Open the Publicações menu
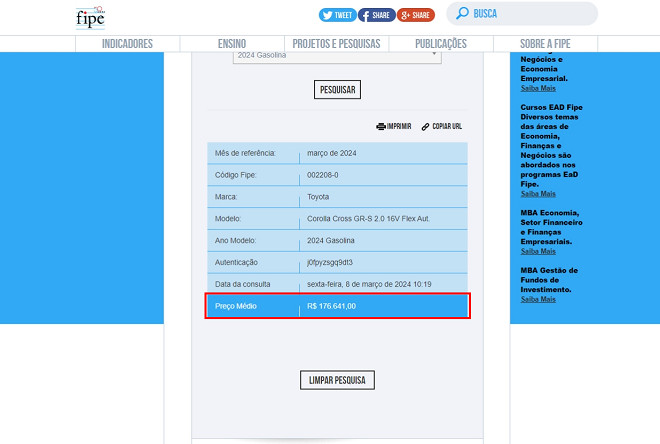Viewport: 660px width, 444px height. pos(441,44)
